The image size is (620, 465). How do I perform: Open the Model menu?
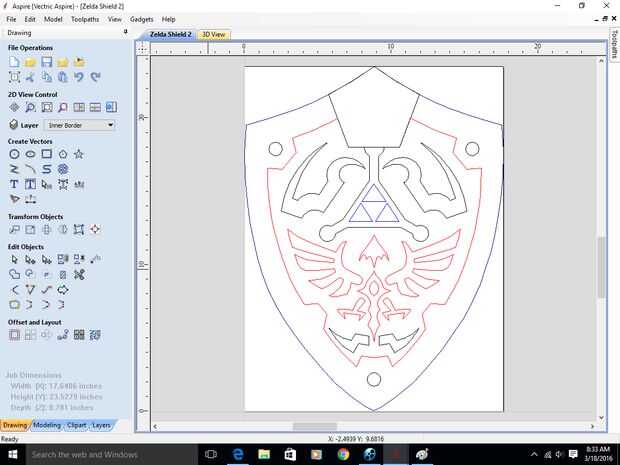click(53, 19)
